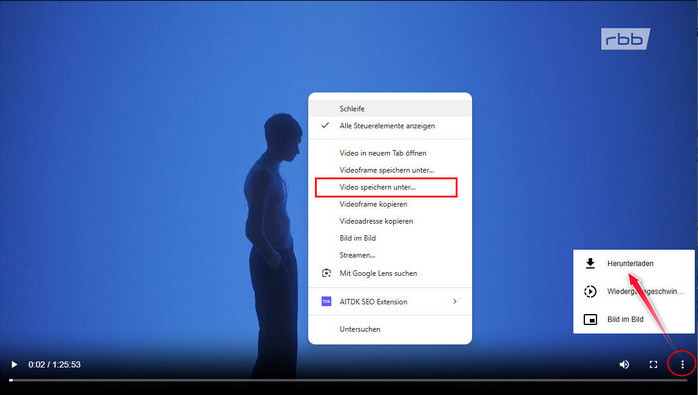Open Wiedergabegeschwindigkeit option

633,291
